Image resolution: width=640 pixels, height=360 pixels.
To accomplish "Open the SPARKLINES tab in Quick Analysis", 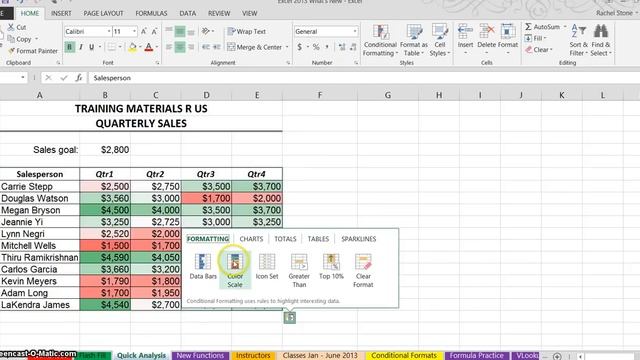I will tap(358, 239).
